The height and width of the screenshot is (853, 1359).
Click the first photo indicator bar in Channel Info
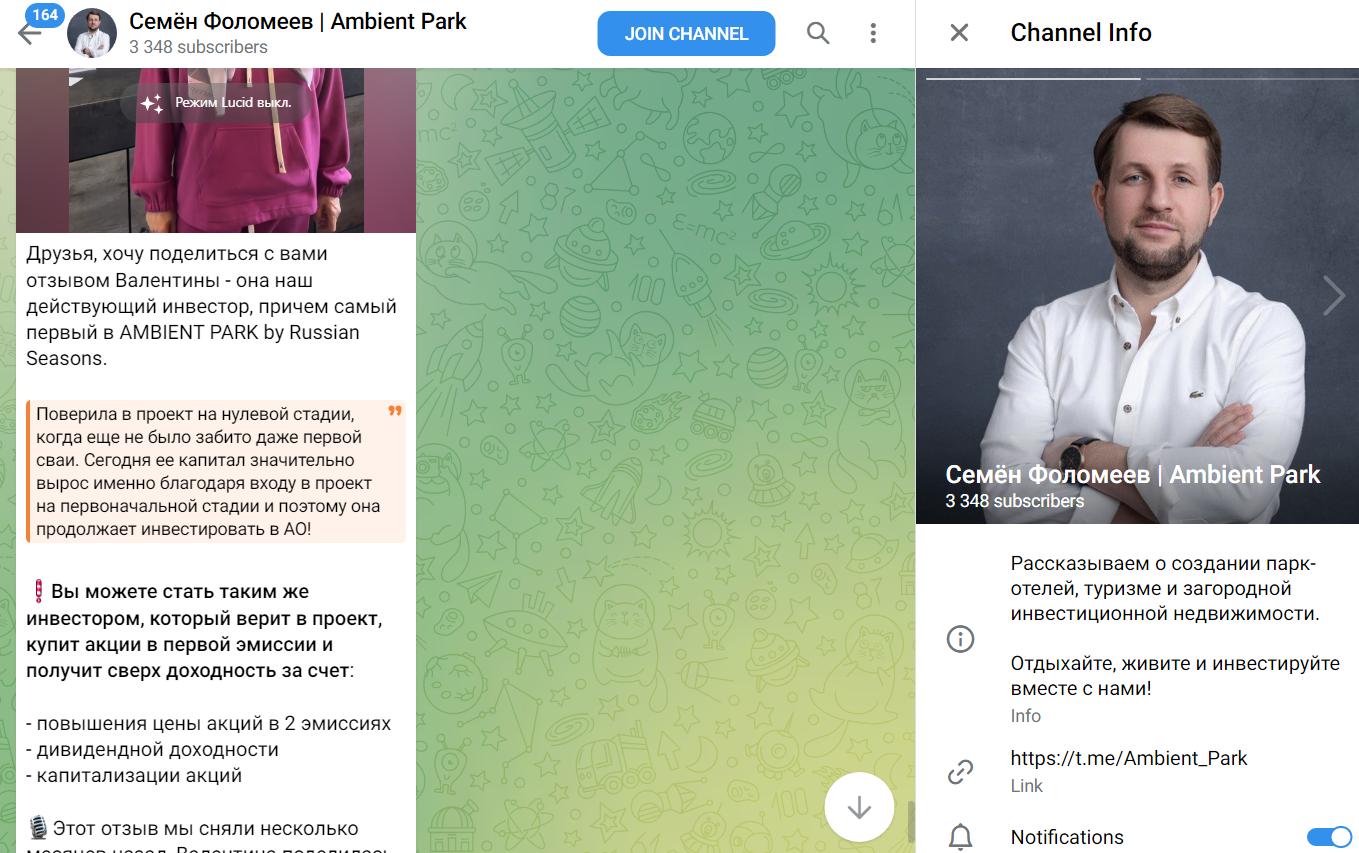pyautogui.click(x=1033, y=77)
